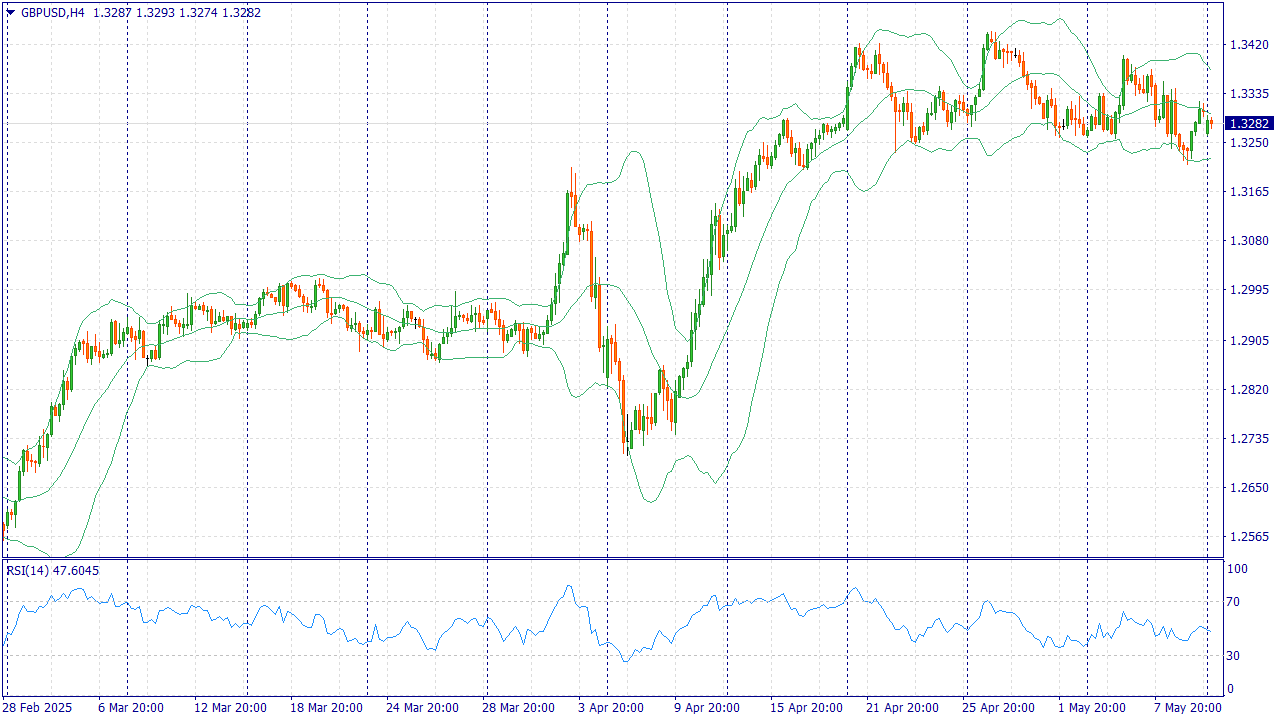Viewport: 1280px width, 720px height.
Task: Click the 25 Apr 20:00 time label
Action: 999,707
